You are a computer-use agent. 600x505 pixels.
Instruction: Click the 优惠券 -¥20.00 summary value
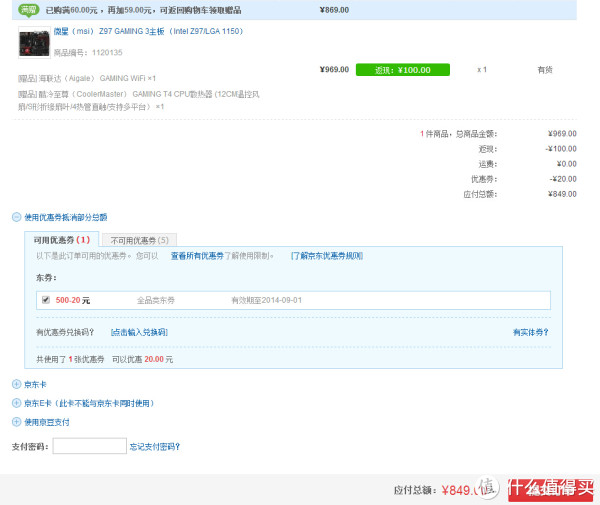click(563, 179)
